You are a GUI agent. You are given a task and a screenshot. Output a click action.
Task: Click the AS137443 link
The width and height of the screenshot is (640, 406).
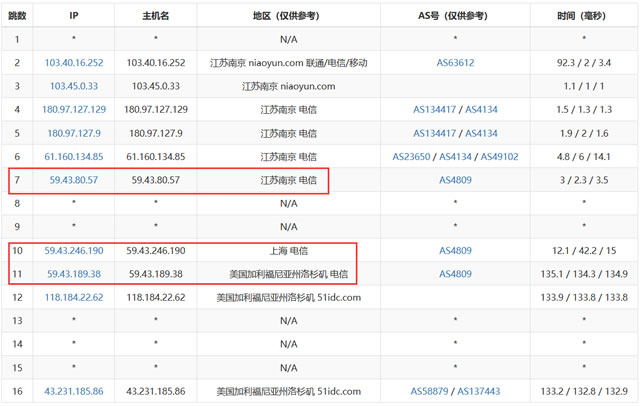pos(479,391)
